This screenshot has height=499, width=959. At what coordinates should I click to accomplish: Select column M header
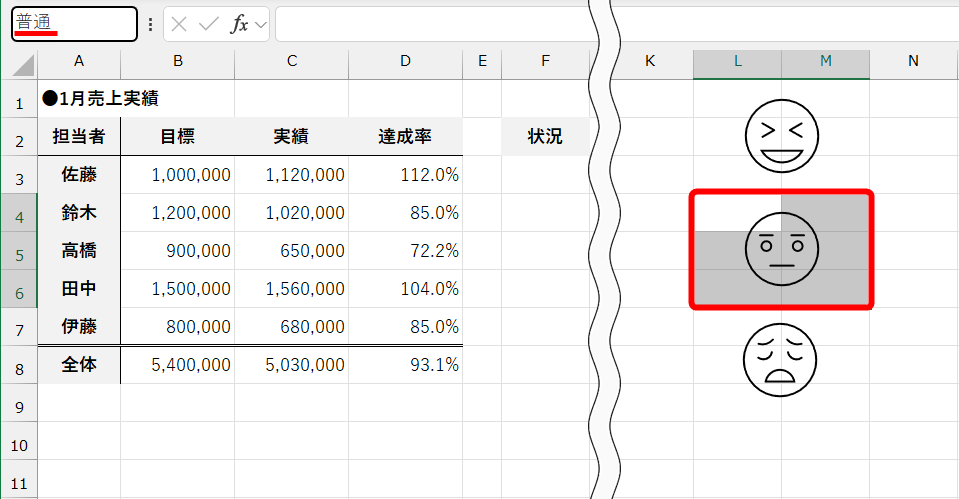[x=826, y=61]
